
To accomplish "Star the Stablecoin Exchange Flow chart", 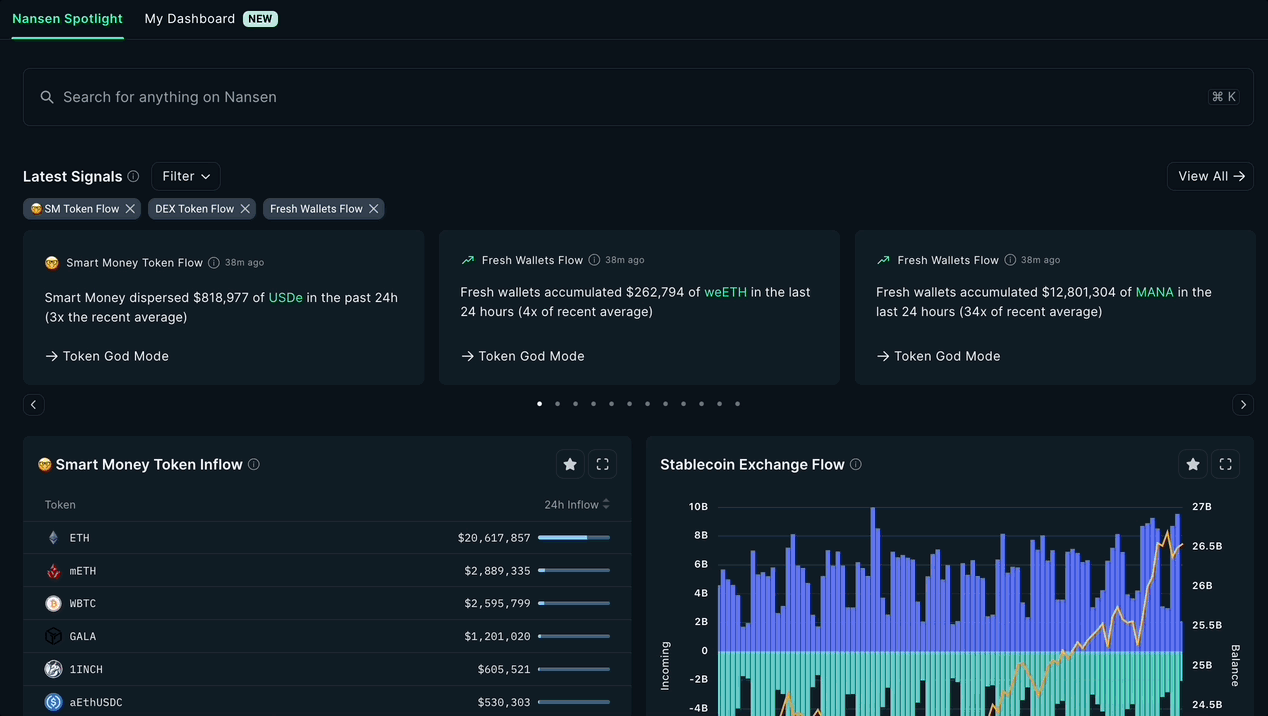I will (1193, 464).
